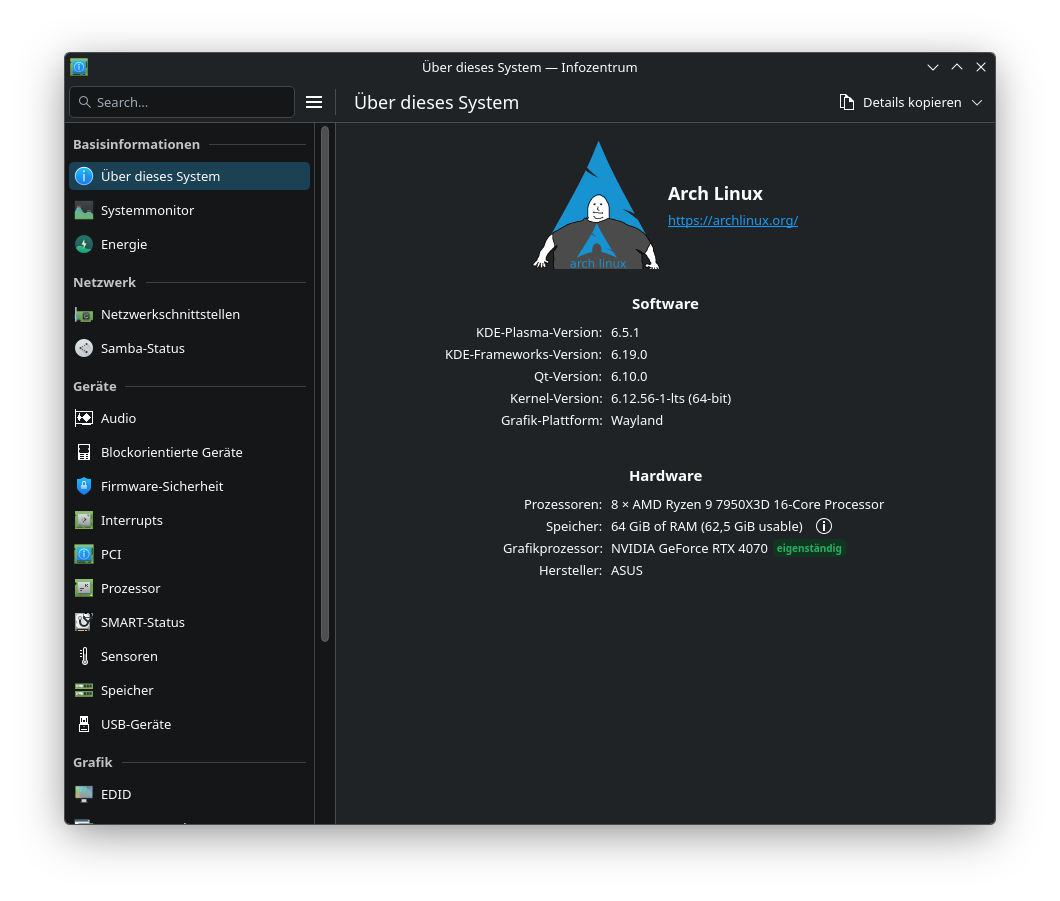The height and width of the screenshot is (901, 1060).
Task: Click the KDE-Frameworks-Version value 6.19.0
Action: pyautogui.click(x=629, y=355)
